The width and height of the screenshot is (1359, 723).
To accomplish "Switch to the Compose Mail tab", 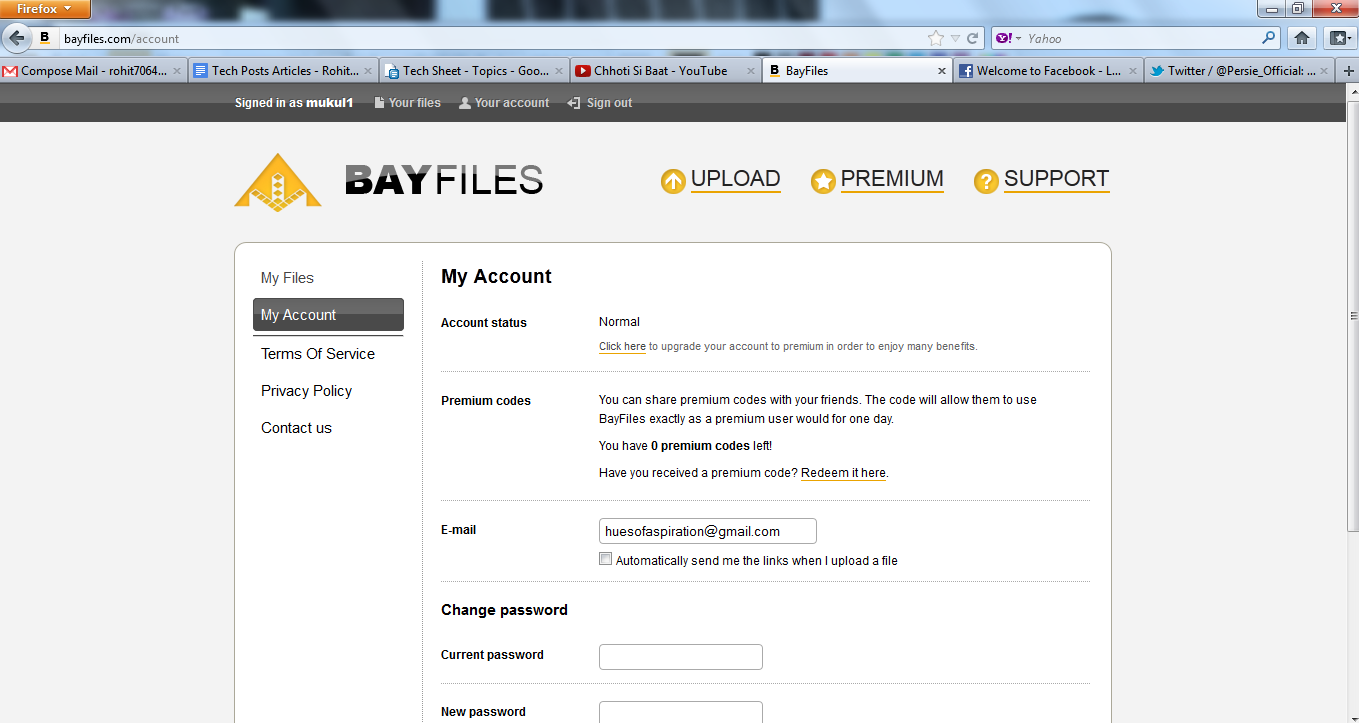I will 94,71.
